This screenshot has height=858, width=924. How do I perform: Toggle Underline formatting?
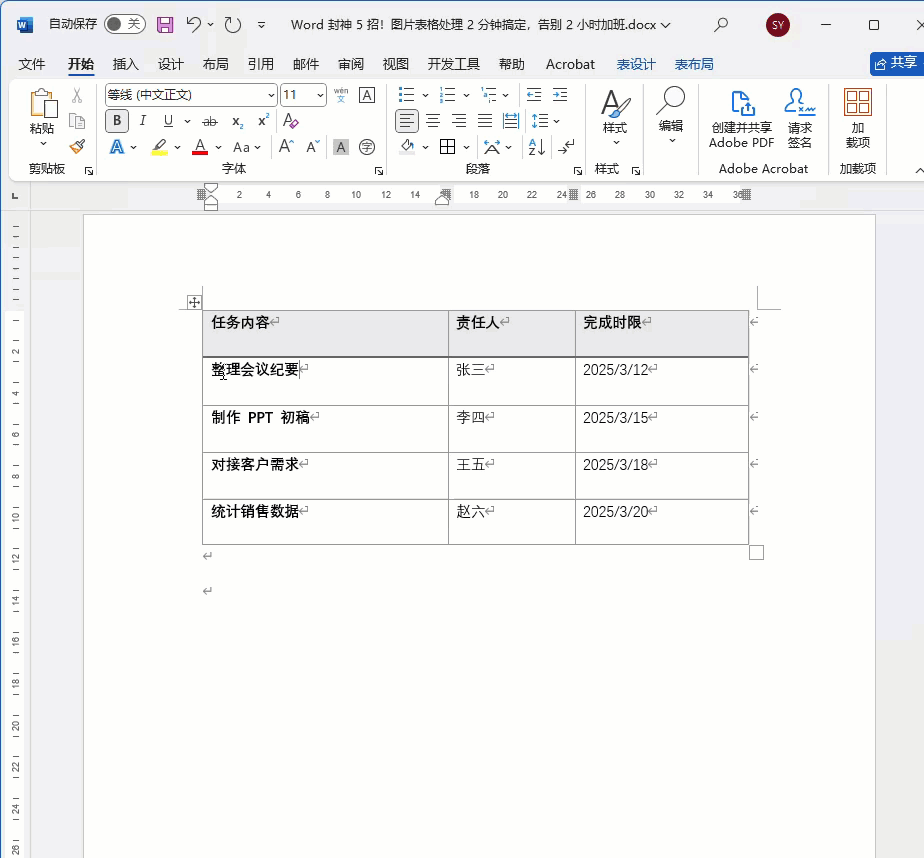pyautogui.click(x=169, y=121)
